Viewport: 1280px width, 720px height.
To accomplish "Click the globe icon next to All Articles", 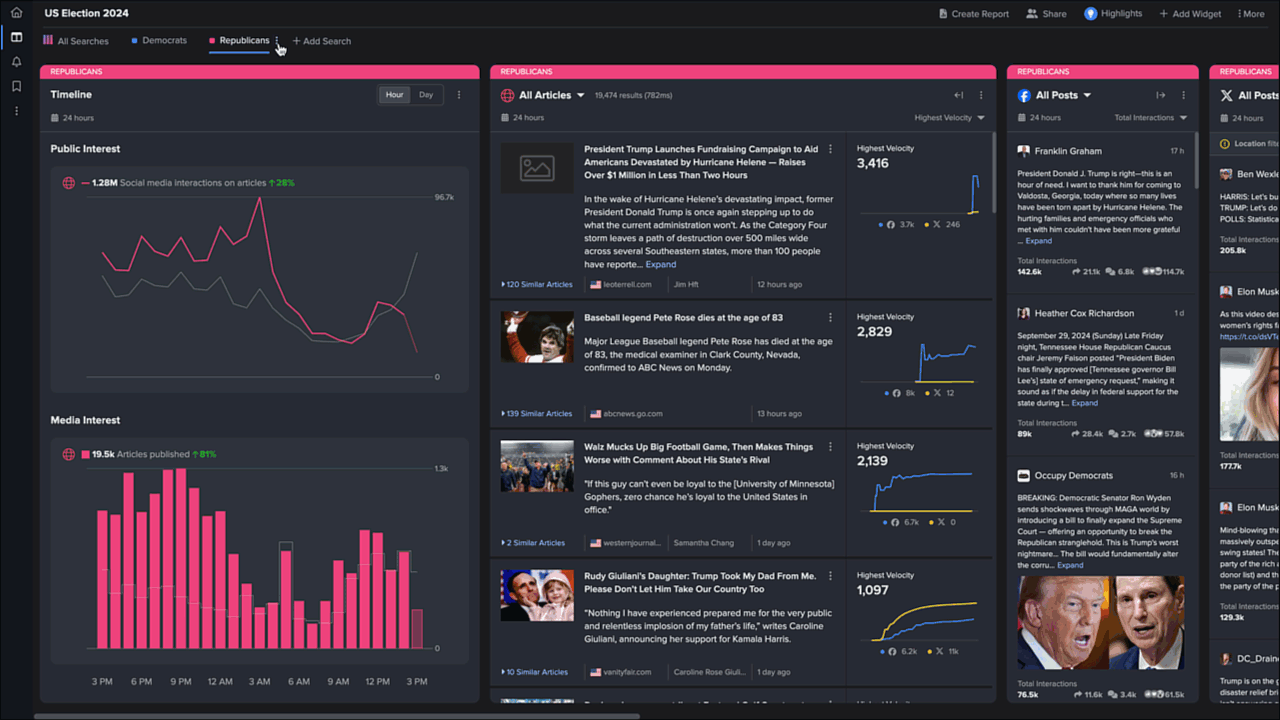I will [506, 95].
